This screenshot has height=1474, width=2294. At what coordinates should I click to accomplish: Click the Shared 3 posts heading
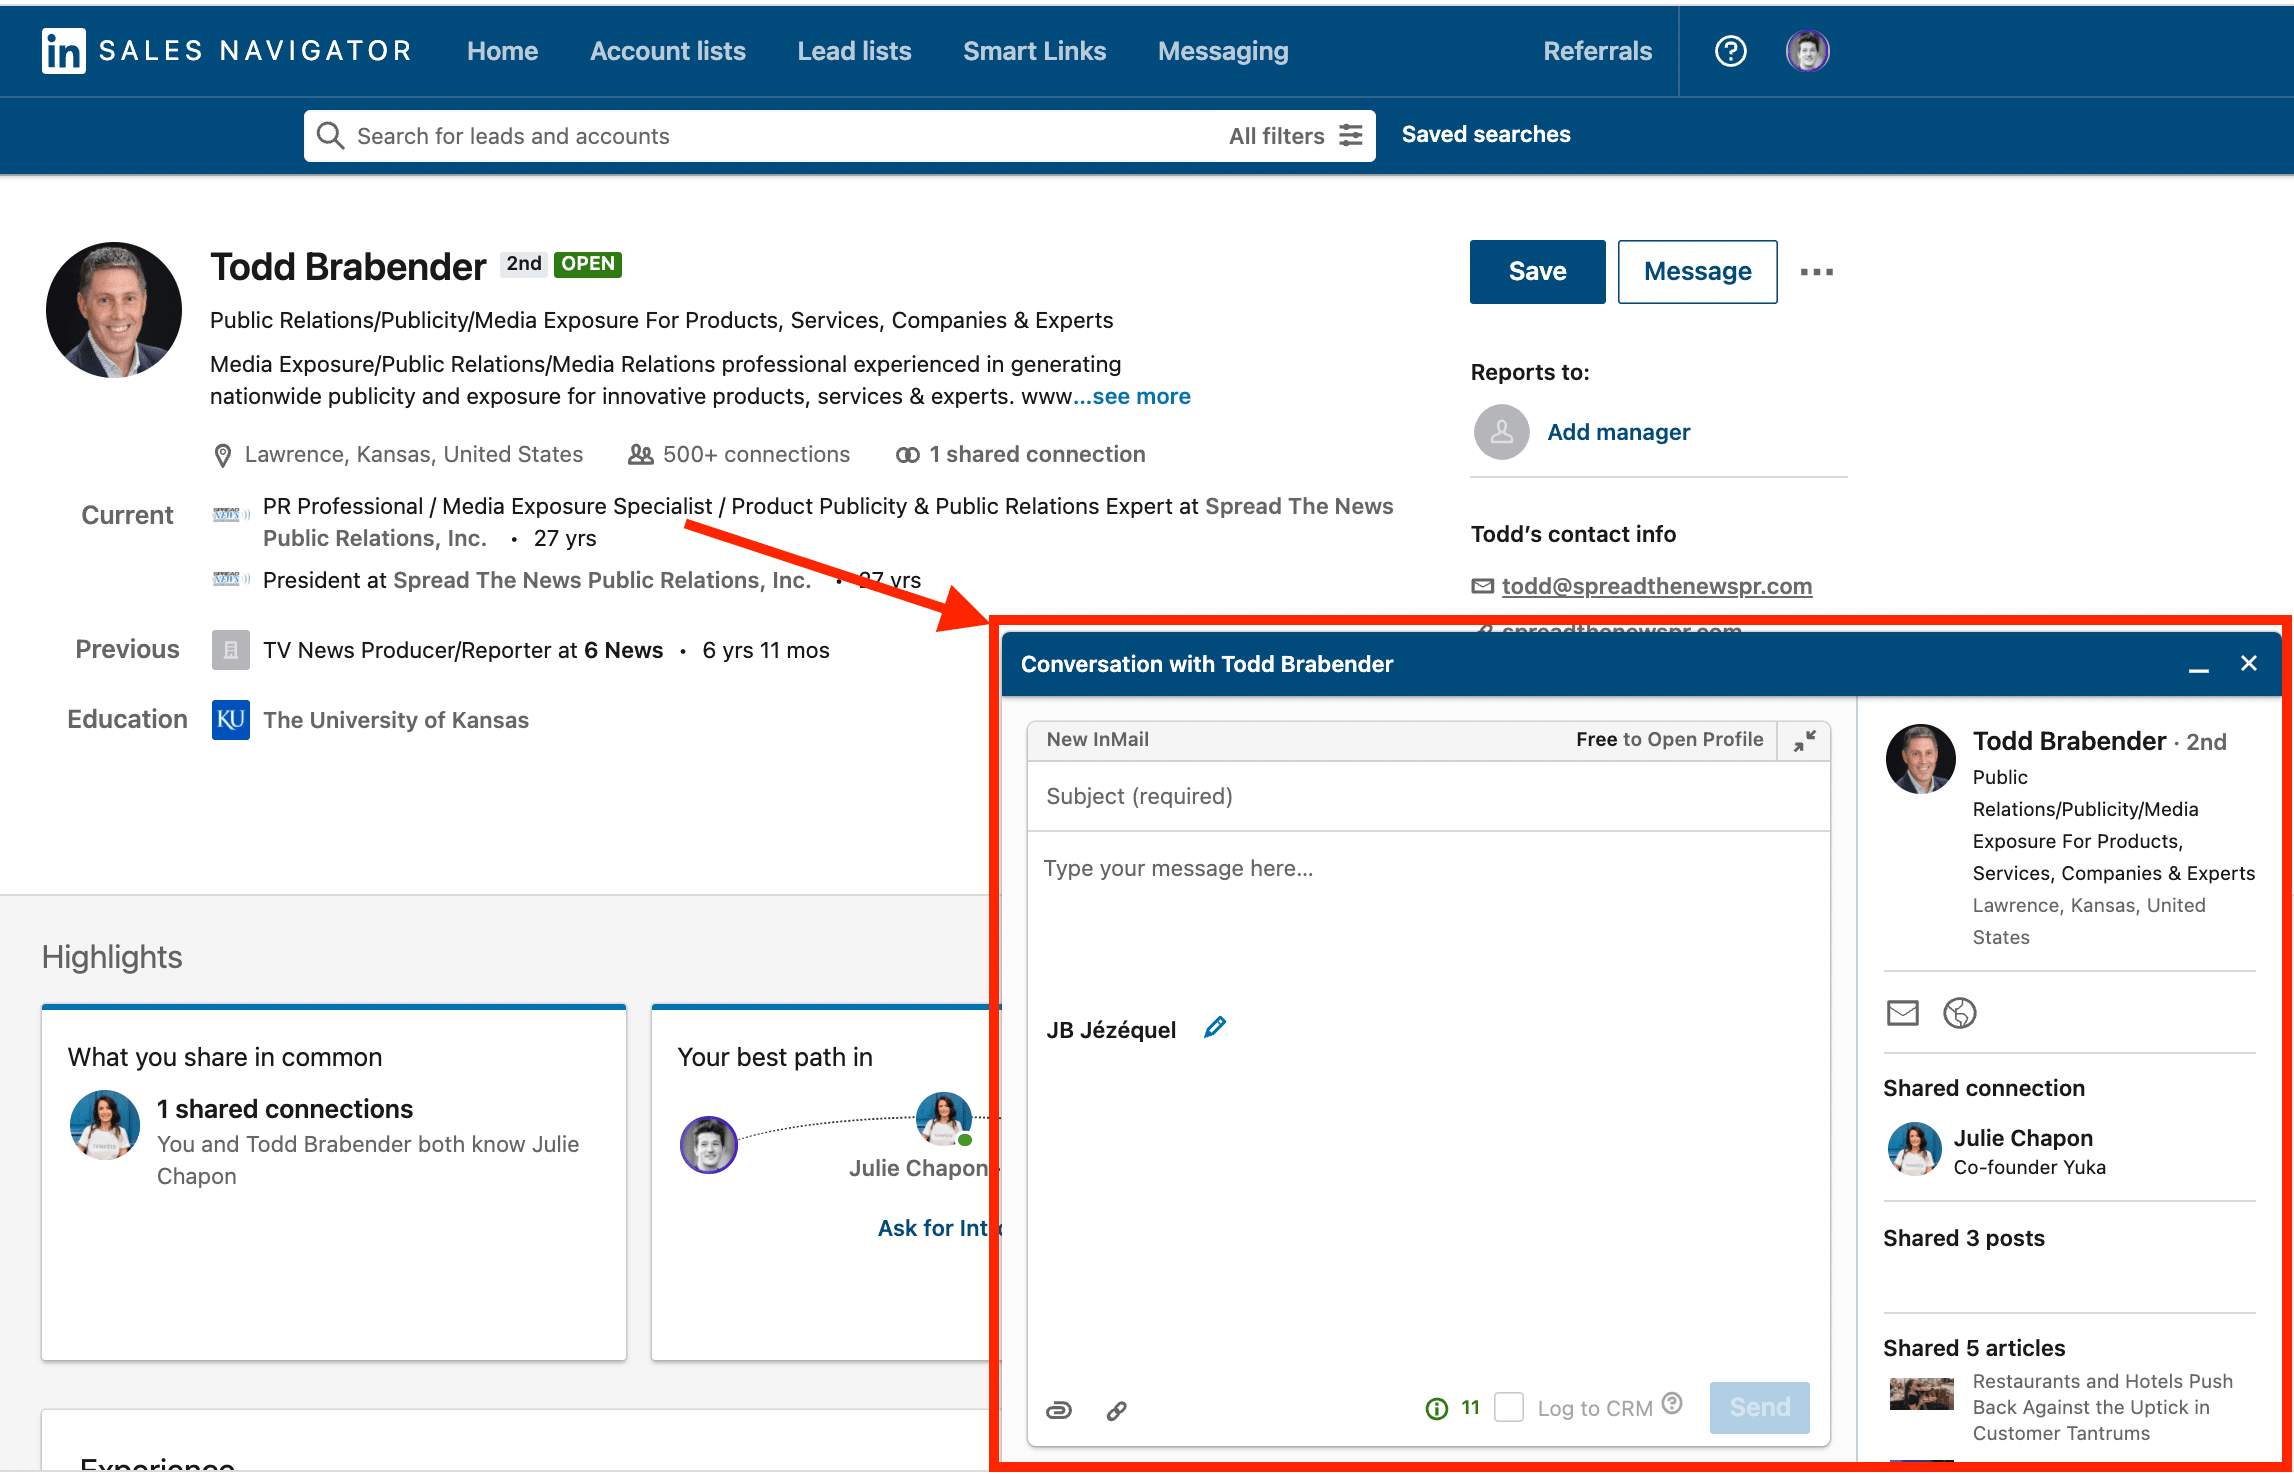pyautogui.click(x=1963, y=1238)
